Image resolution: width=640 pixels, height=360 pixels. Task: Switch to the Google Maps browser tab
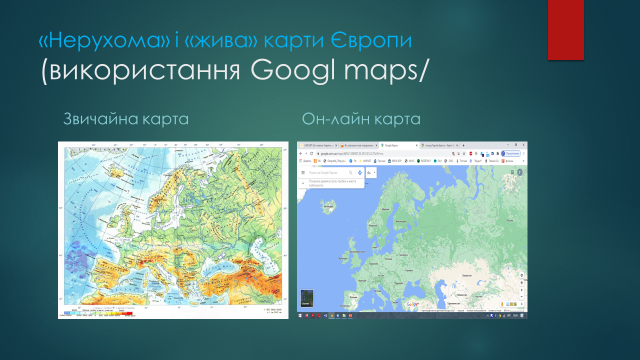coord(399,145)
